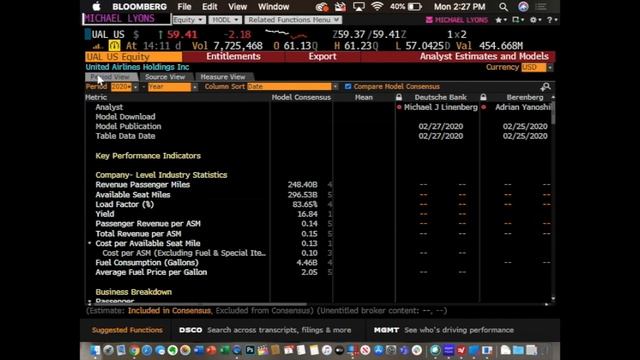The height and width of the screenshot is (360, 640).
Task: Open the MGMT suggested function
Action: (444, 330)
